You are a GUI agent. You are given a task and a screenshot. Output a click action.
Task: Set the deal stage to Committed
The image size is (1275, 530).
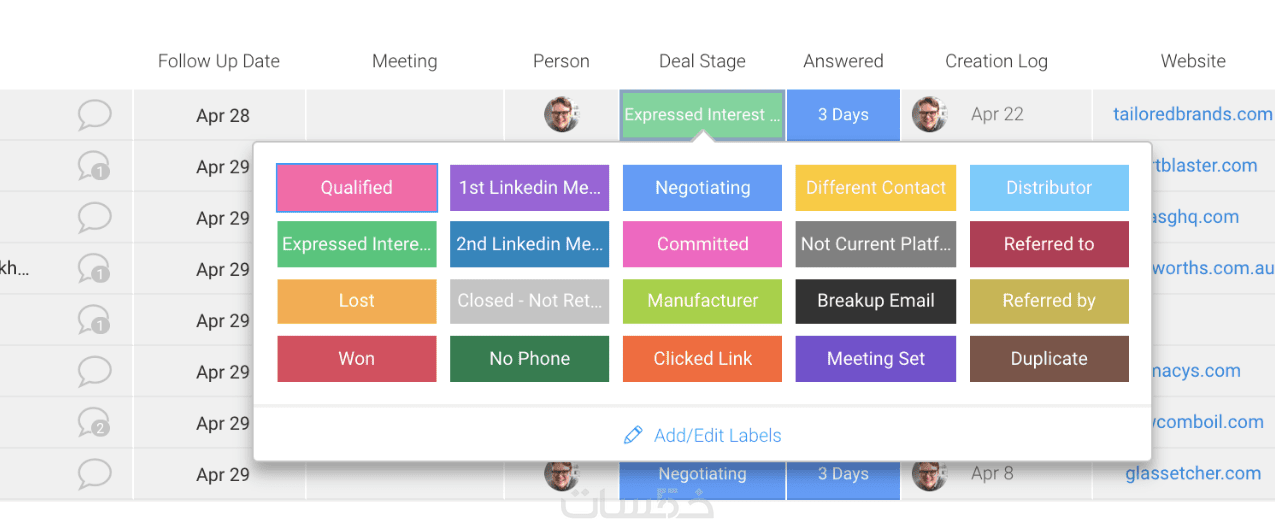tap(702, 245)
